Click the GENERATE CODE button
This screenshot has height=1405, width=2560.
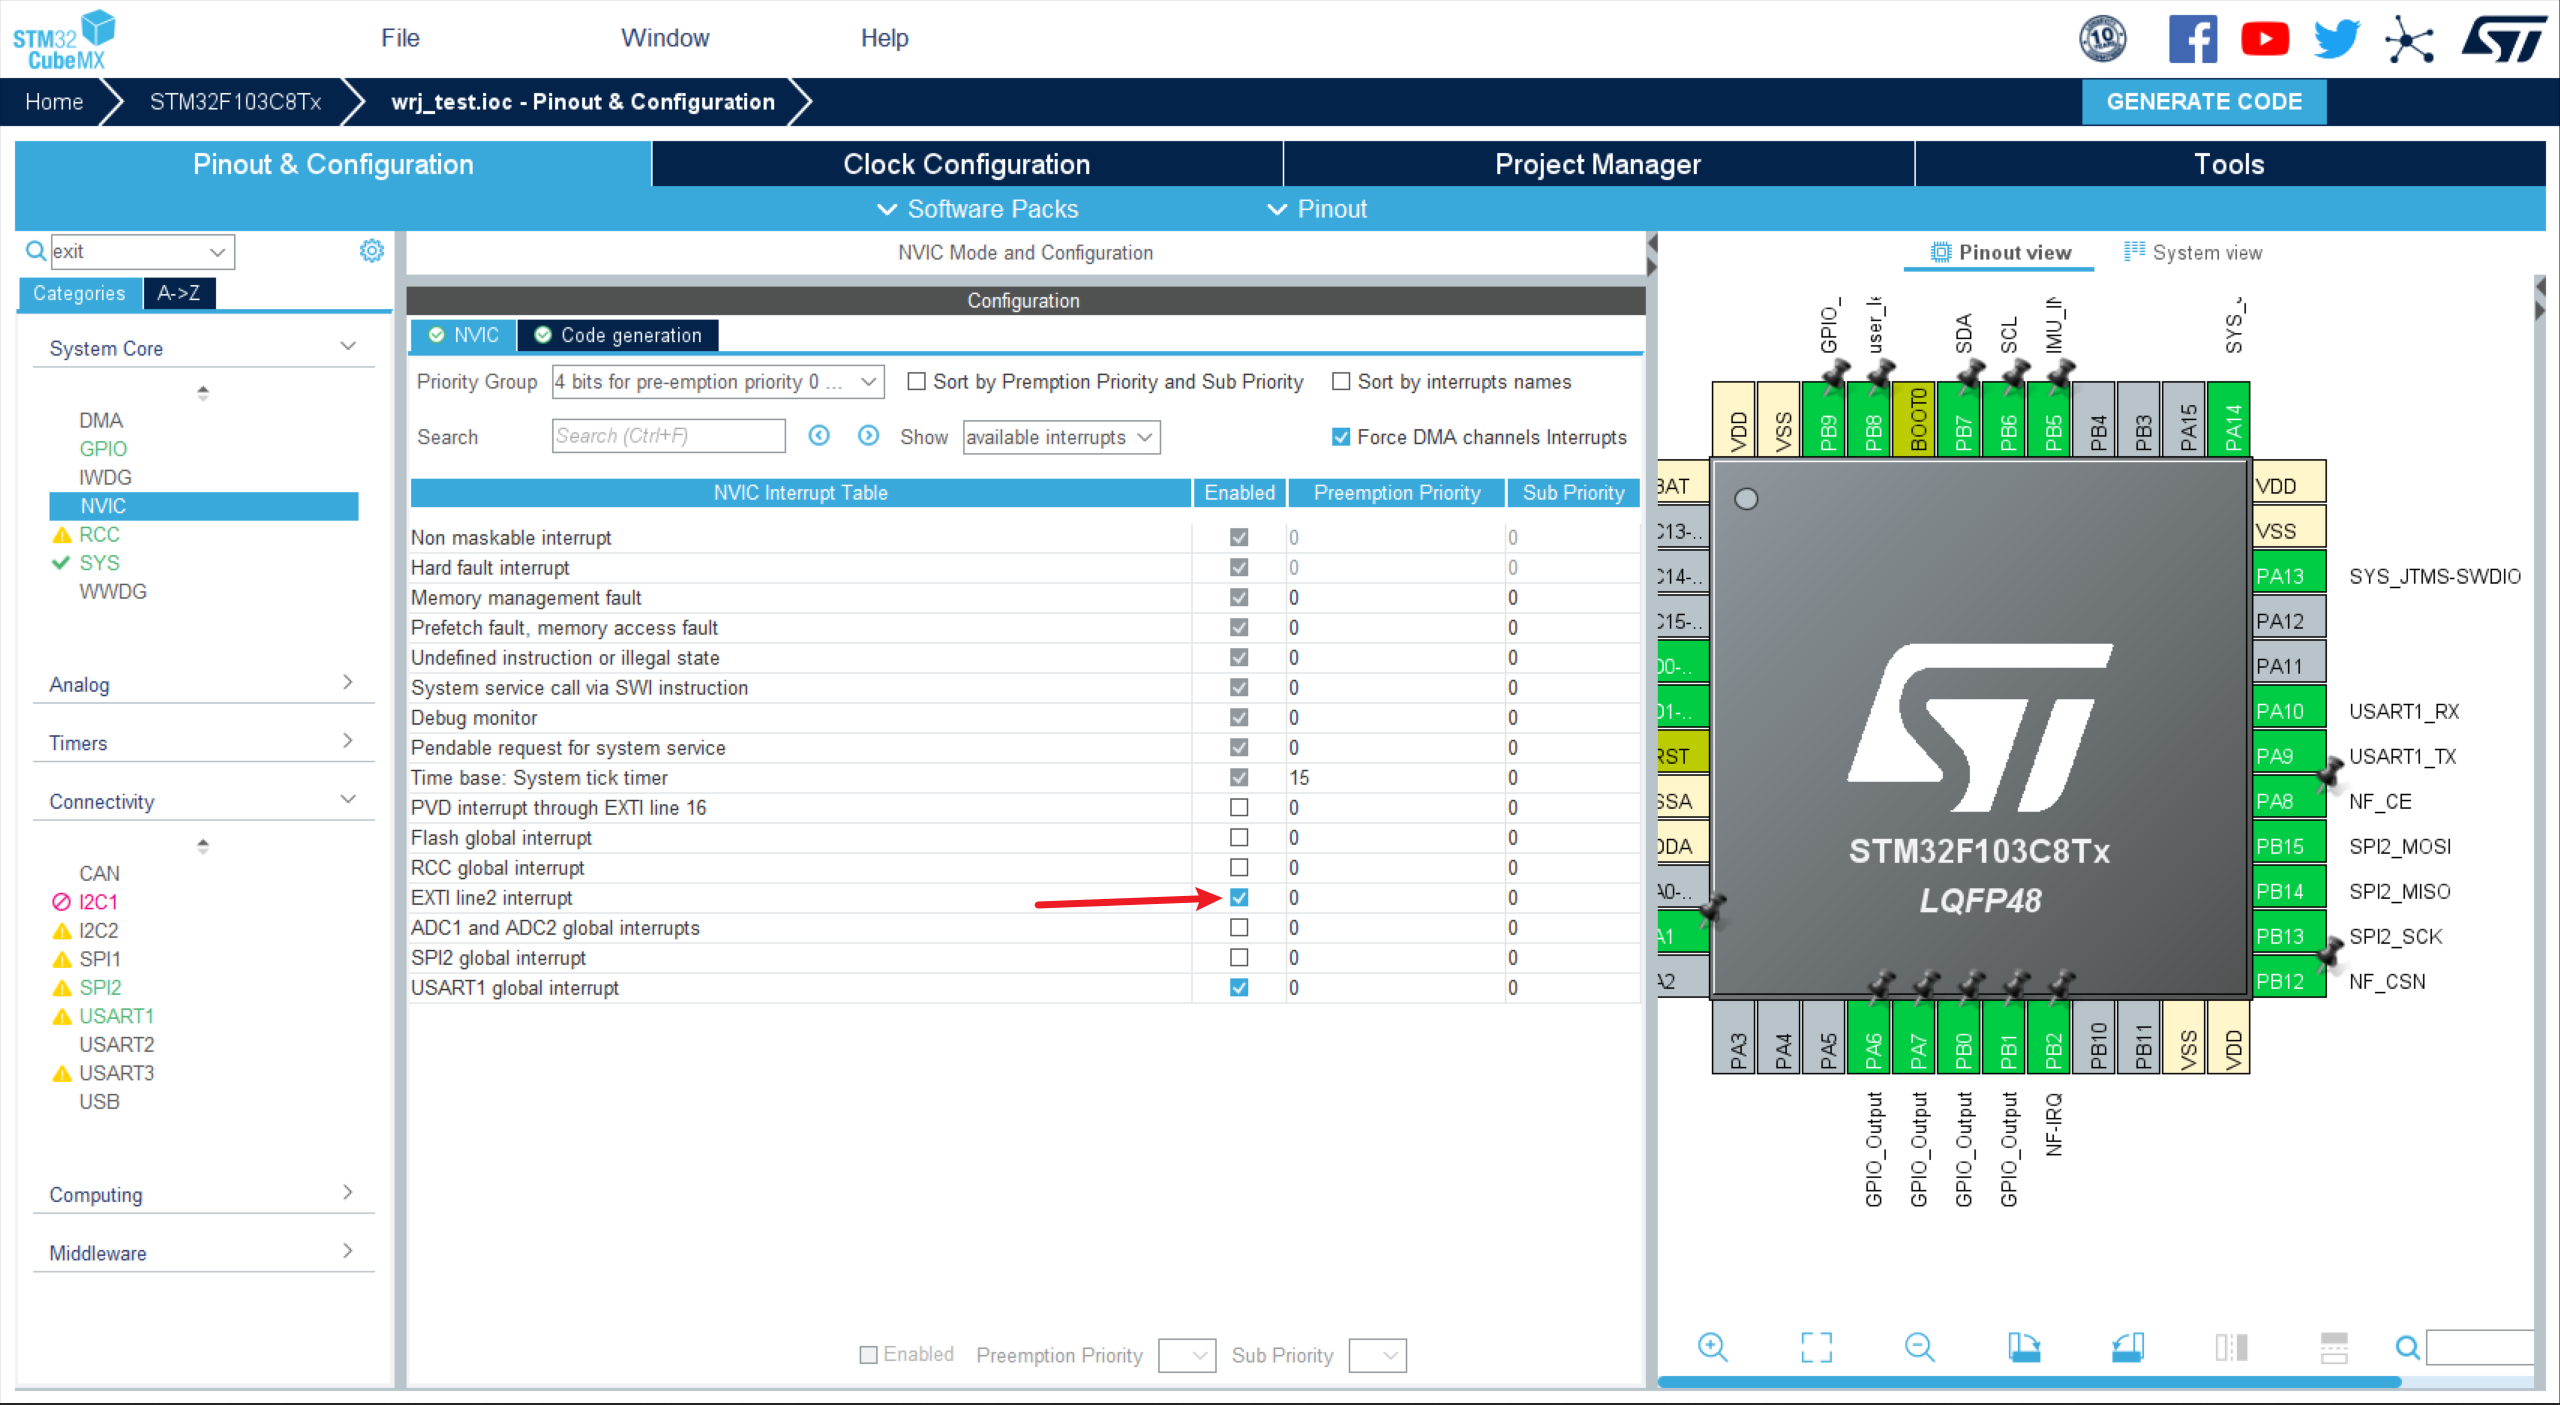[2204, 101]
